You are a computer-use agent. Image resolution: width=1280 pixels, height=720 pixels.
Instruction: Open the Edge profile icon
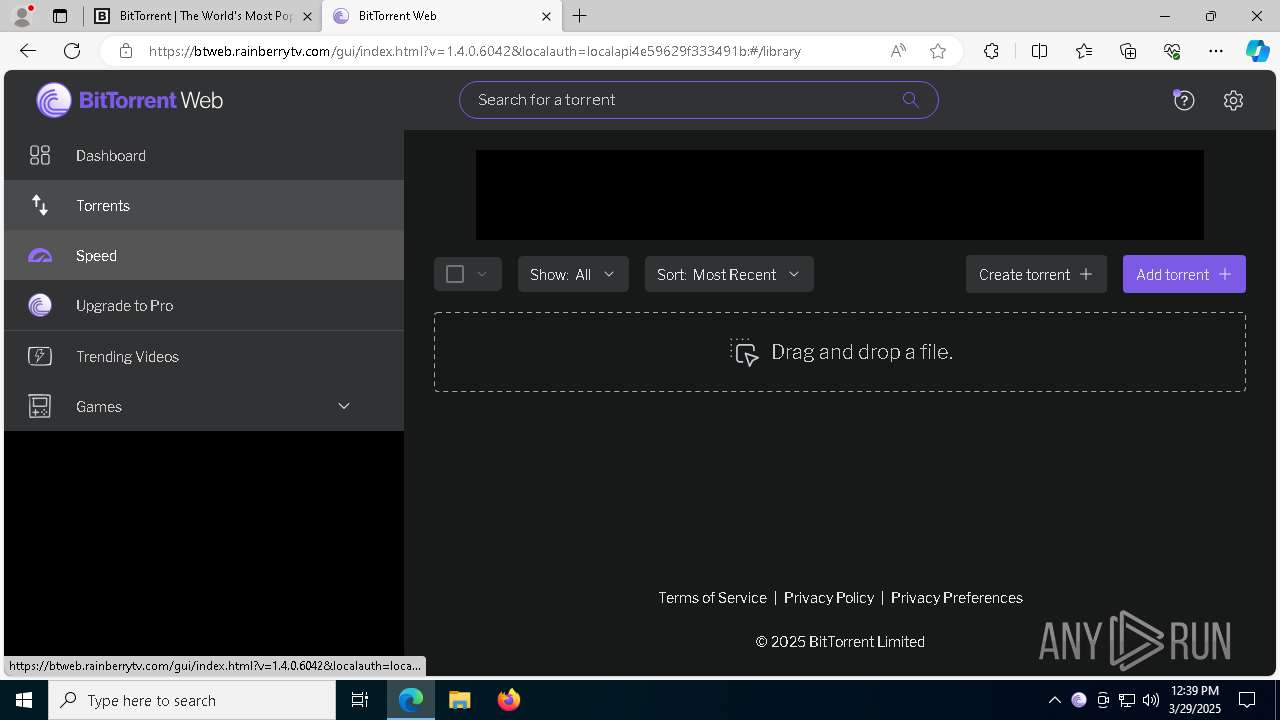(x=22, y=16)
